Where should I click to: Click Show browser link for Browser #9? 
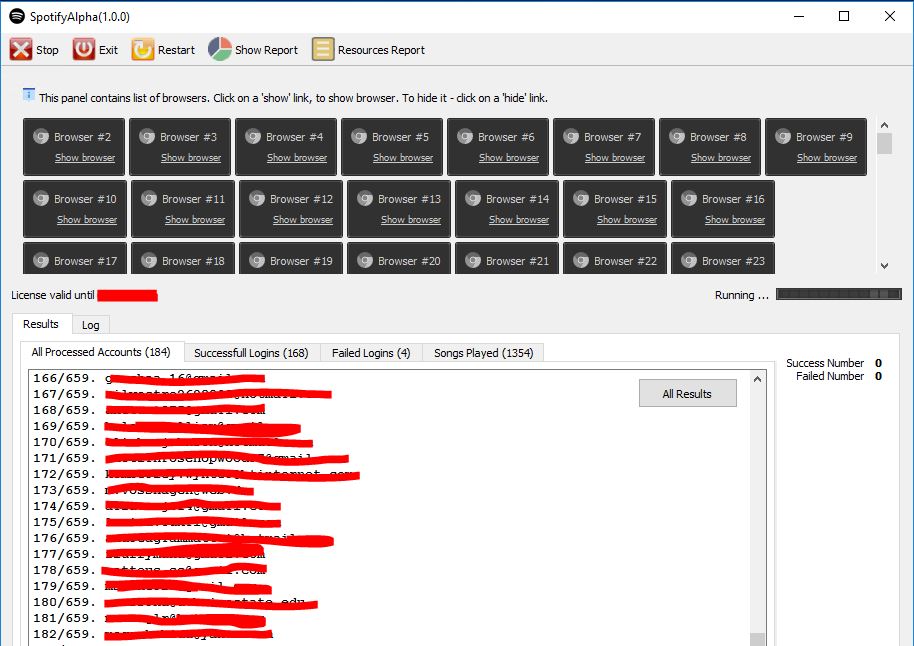827,157
